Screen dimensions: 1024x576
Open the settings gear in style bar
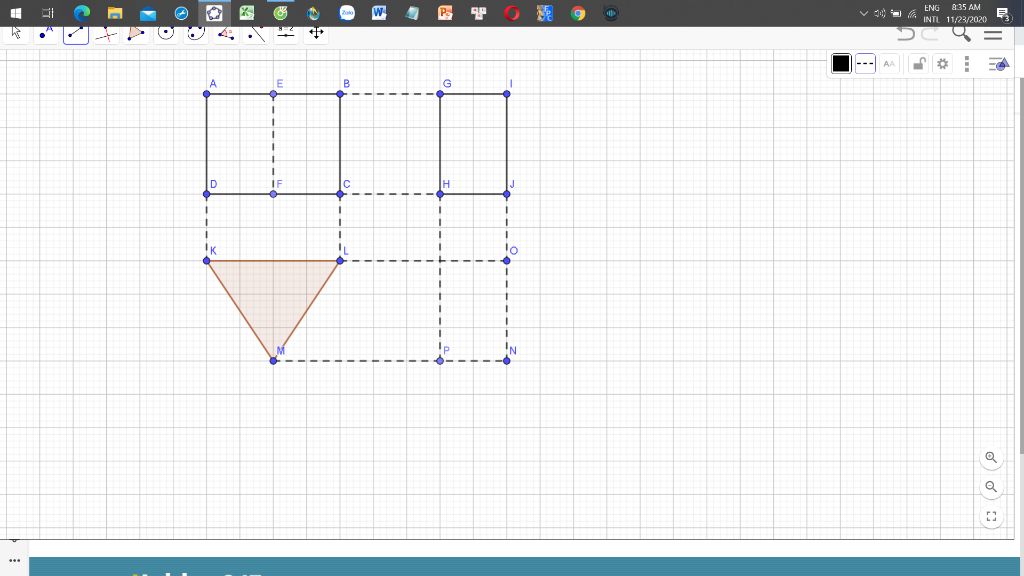tap(942, 63)
